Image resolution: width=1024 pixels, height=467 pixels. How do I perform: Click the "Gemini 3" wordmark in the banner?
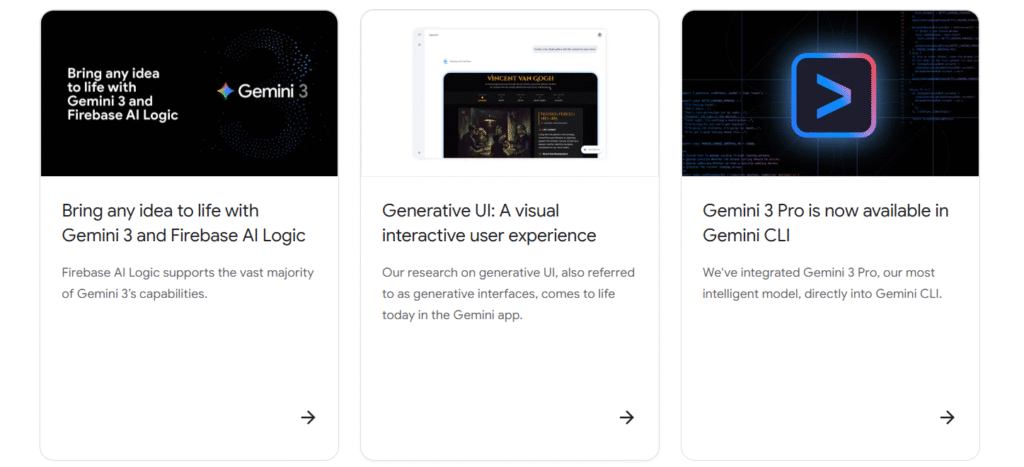[x=265, y=91]
